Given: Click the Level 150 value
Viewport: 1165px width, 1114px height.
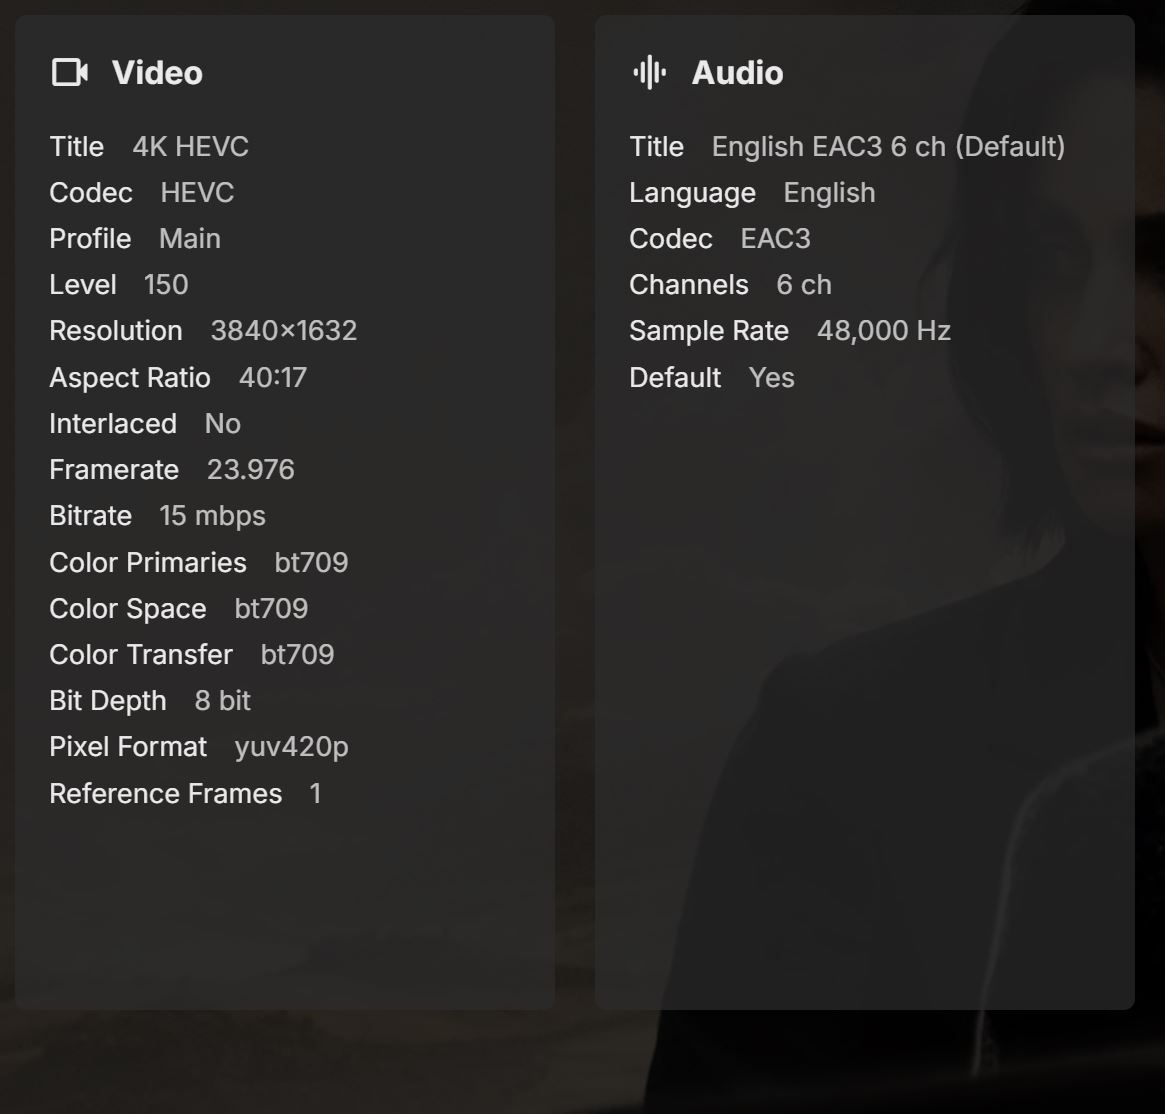Looking at the screenshot, I should pos(166,285).
